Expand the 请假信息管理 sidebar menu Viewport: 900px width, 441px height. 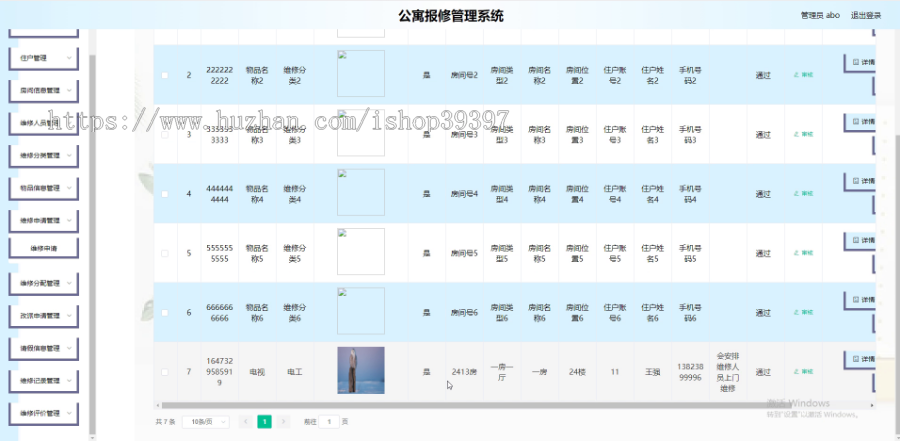[44, 349]
